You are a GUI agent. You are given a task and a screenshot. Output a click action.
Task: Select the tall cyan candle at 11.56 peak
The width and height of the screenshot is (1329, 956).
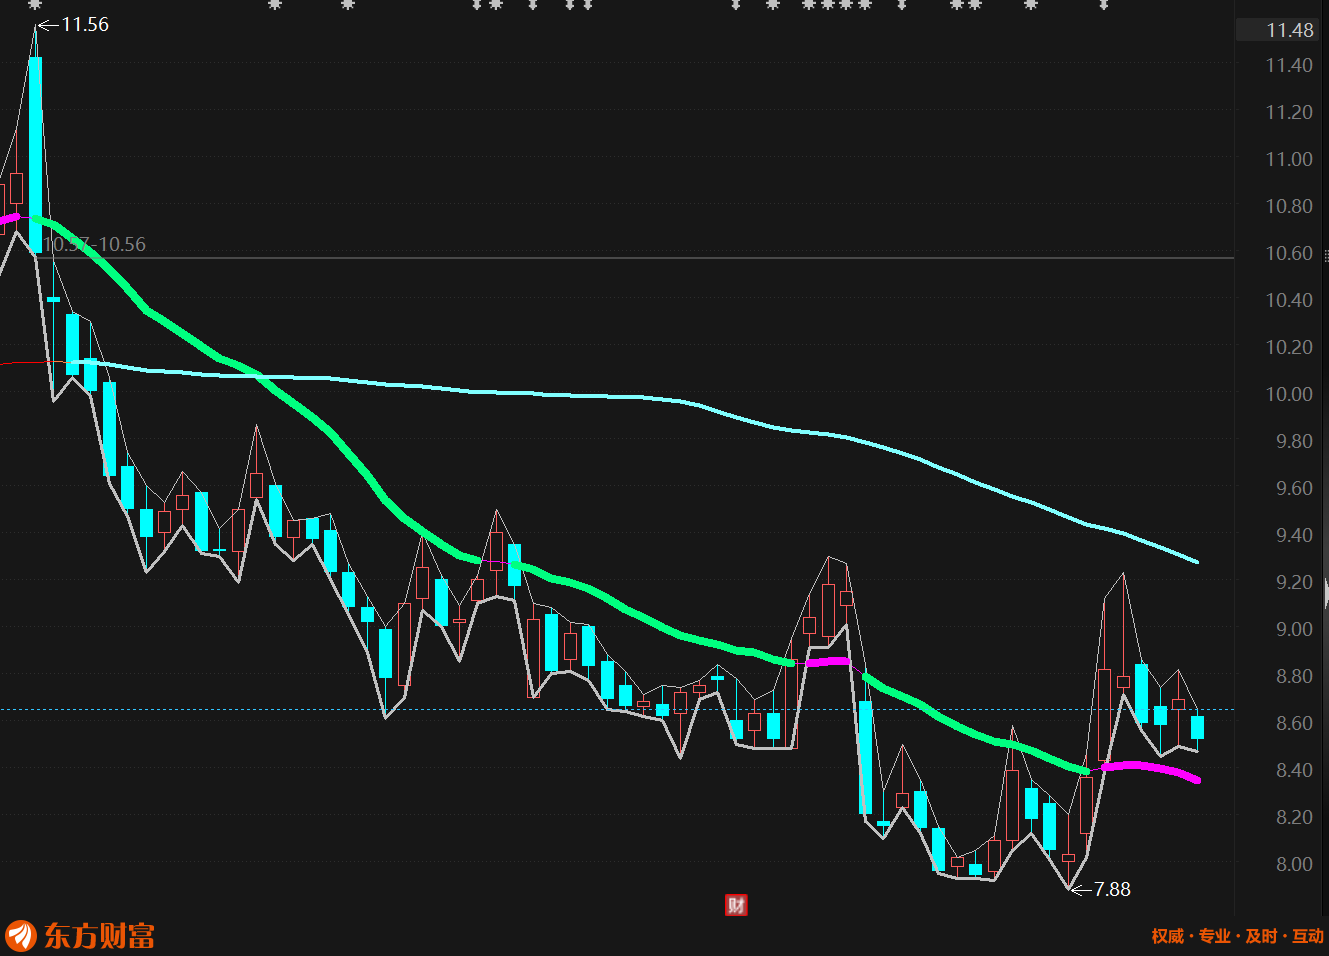pos(35,154)
